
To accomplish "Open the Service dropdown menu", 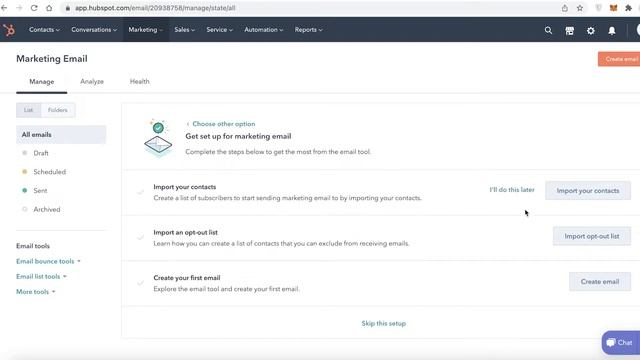I will (x=220, y=30).
